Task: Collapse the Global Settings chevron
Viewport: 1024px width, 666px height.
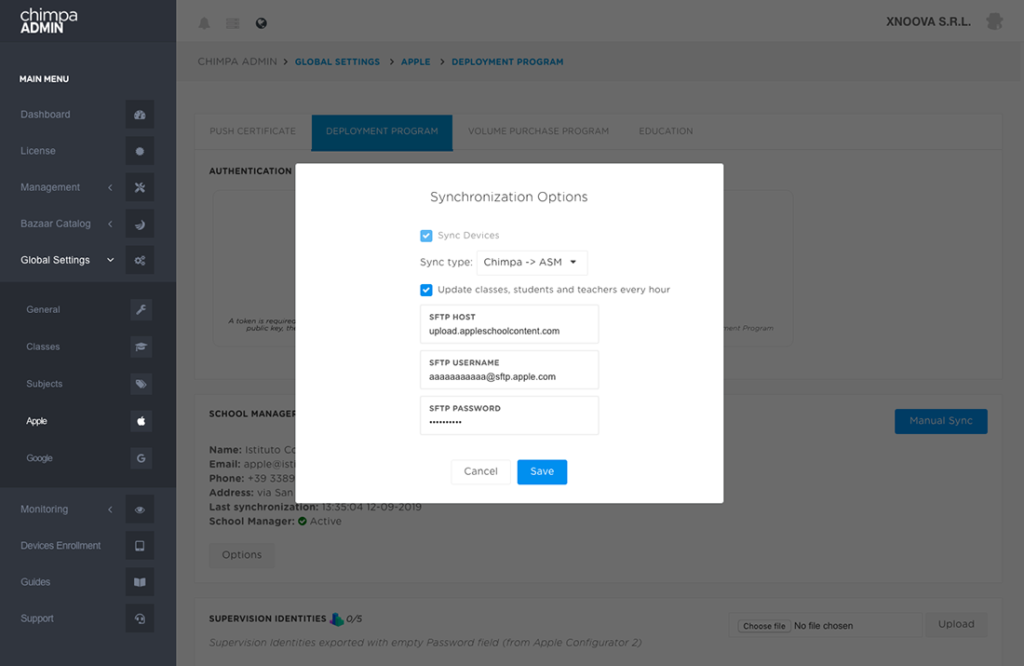Action: pos(110,260)
